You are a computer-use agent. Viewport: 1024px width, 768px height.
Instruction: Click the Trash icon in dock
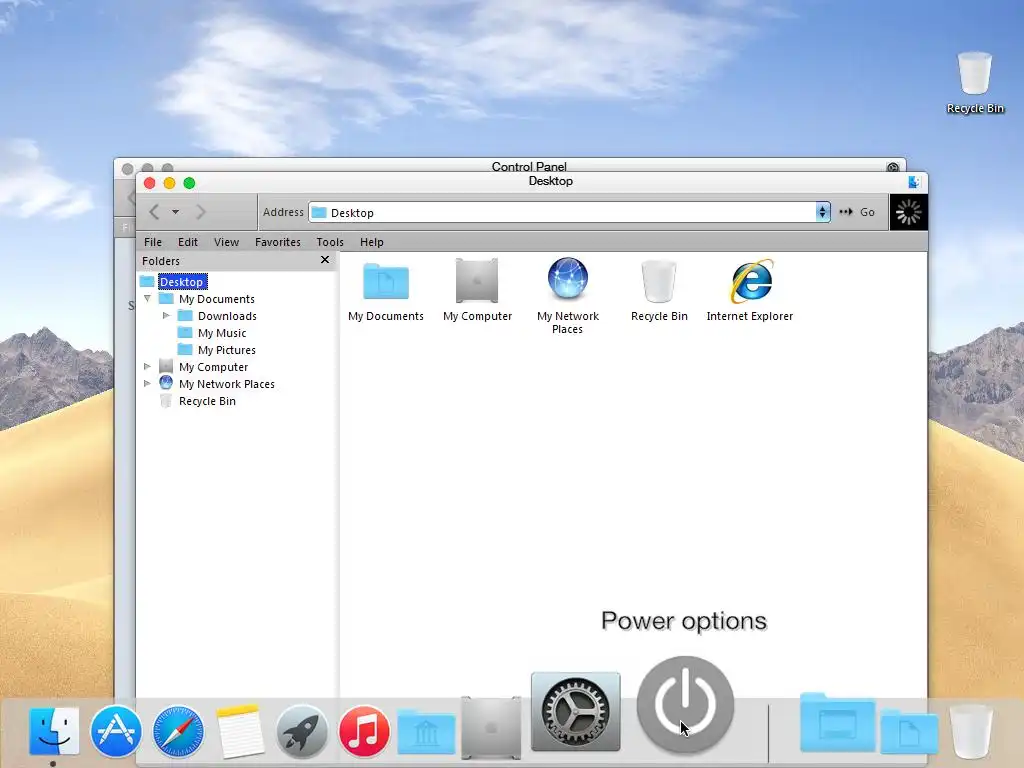(x=971, y=731)
